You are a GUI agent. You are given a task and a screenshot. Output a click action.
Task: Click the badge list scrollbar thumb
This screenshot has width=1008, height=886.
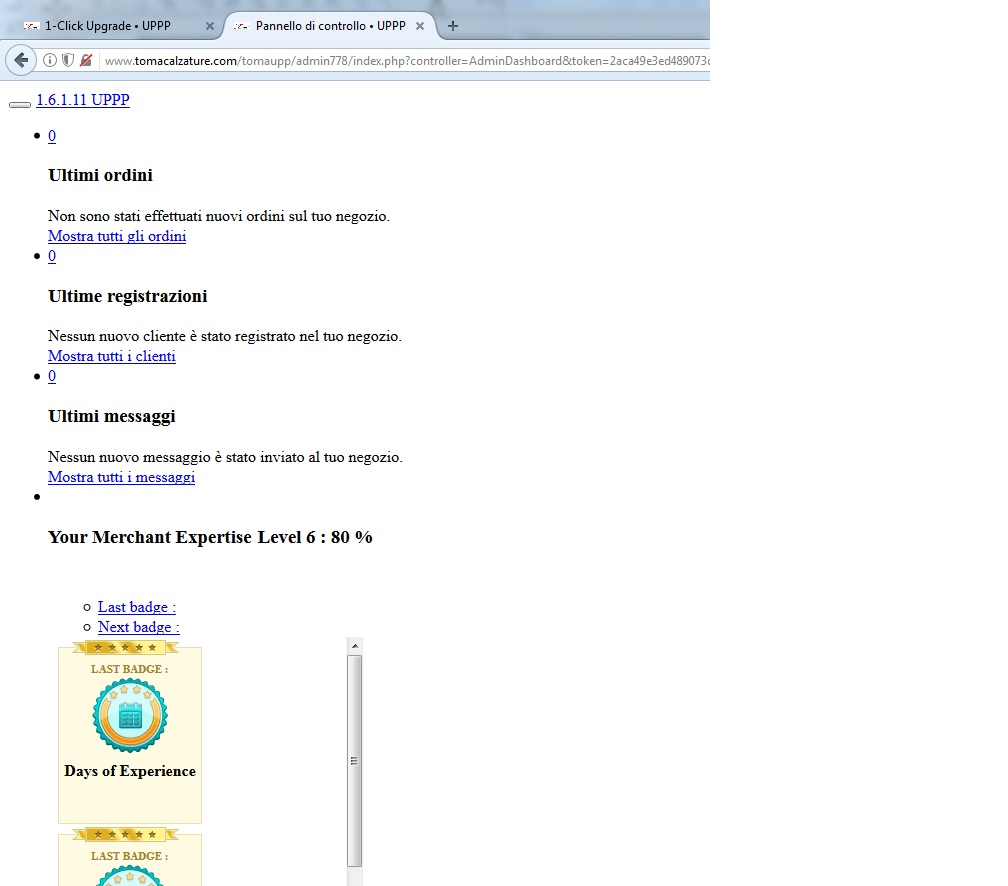pyautogui.click(x=354, y=761)
